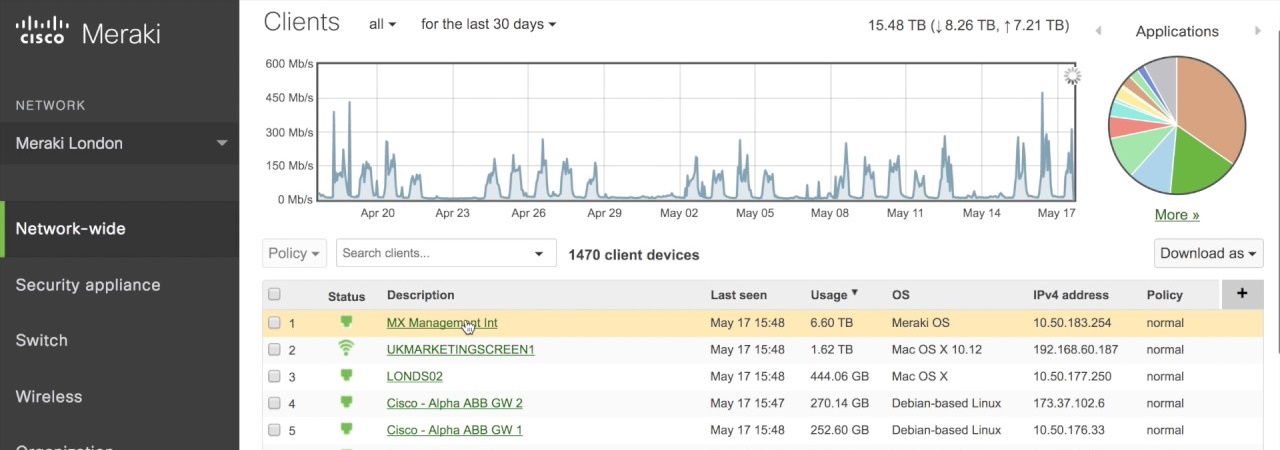Open Cisco - Alpha ABB GW 1 link

pyautogui.click(x=455, y=430)
